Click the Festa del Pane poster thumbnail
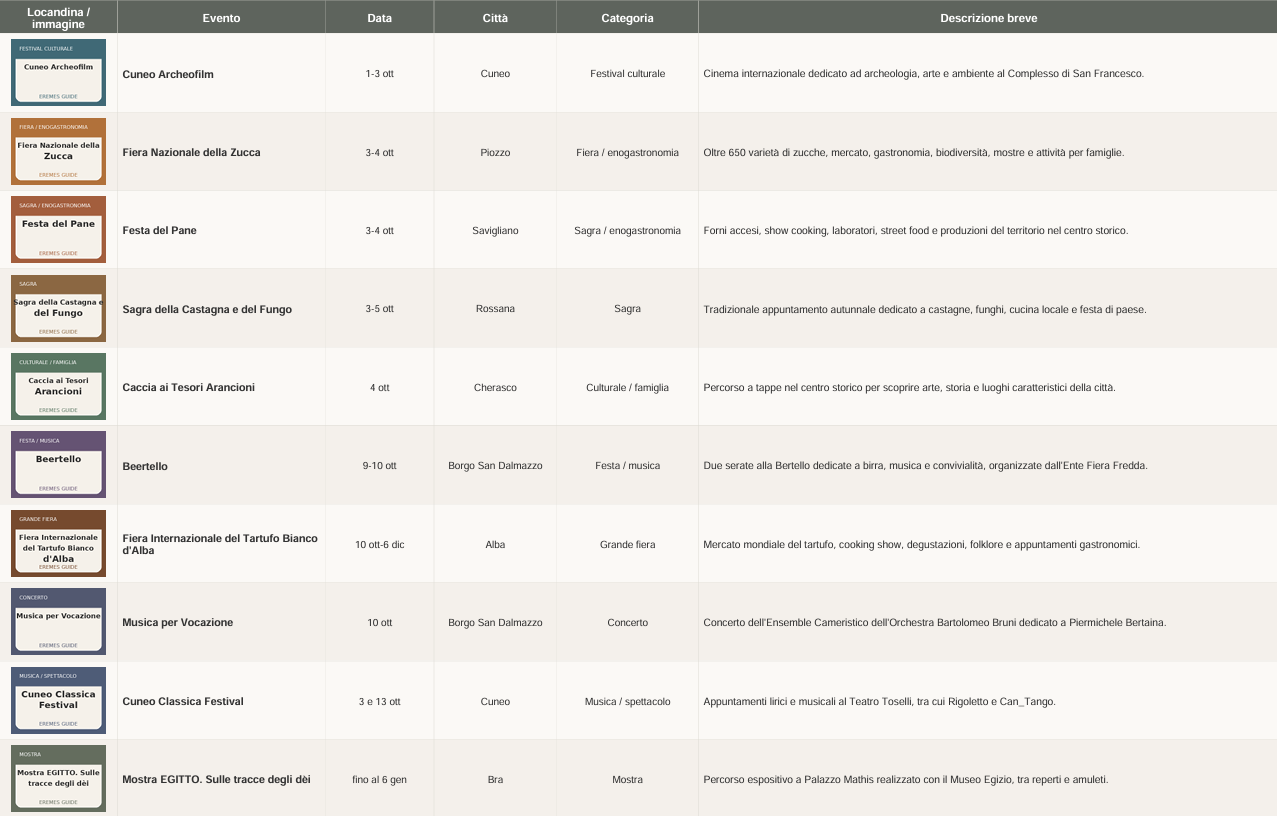Image resolution: width=1277 pixels, height=816 pixels. tap(58, 230)
